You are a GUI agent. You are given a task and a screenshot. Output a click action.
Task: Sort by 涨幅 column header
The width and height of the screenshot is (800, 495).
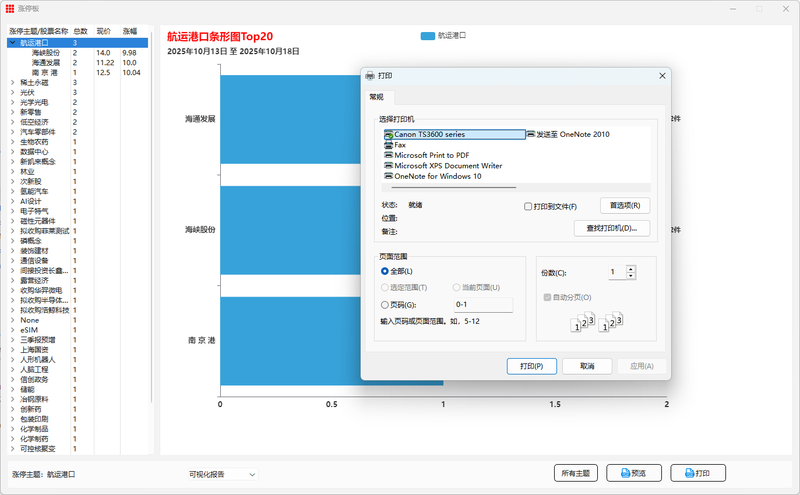coord(134,31)
